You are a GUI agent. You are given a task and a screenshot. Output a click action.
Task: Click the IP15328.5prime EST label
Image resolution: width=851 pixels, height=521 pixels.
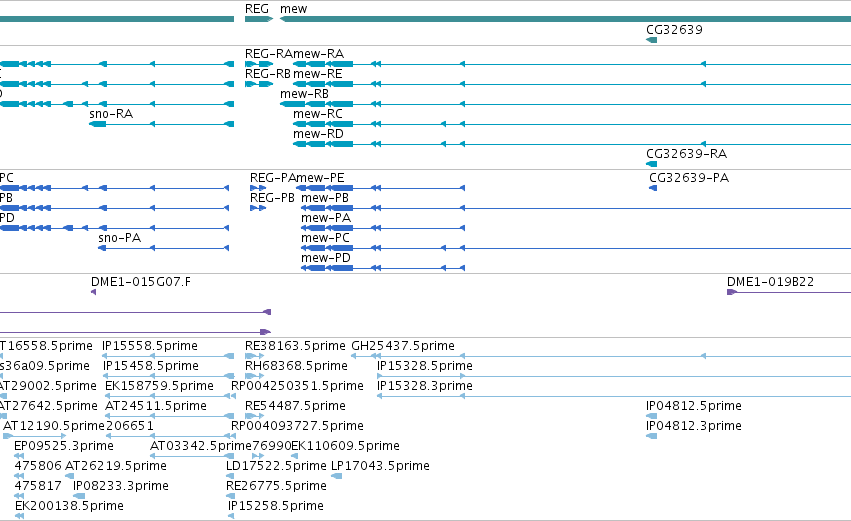[x=425, y=366]
